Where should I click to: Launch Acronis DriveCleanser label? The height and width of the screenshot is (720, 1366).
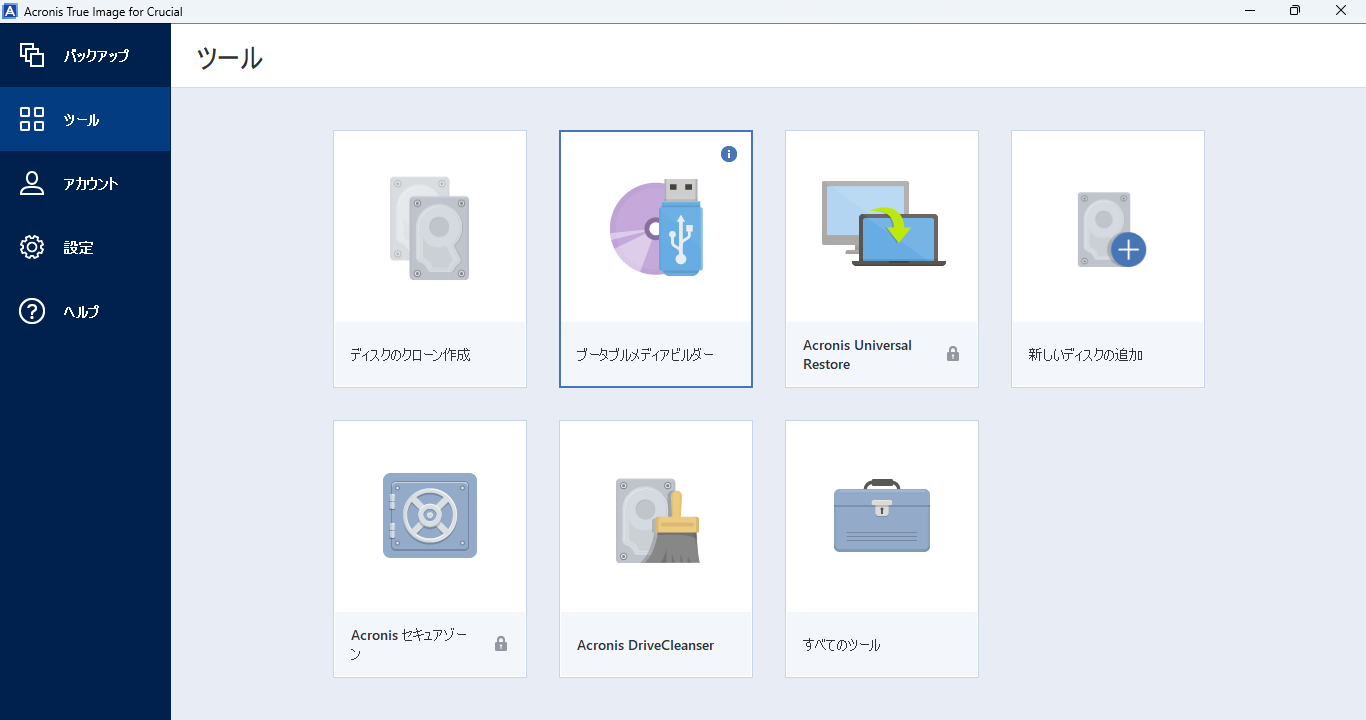pyautogui.click(x=645, y=645)
